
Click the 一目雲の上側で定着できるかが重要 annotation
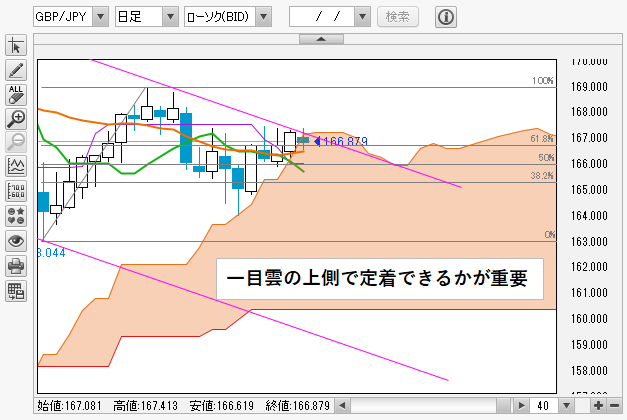tap(379, 279)
